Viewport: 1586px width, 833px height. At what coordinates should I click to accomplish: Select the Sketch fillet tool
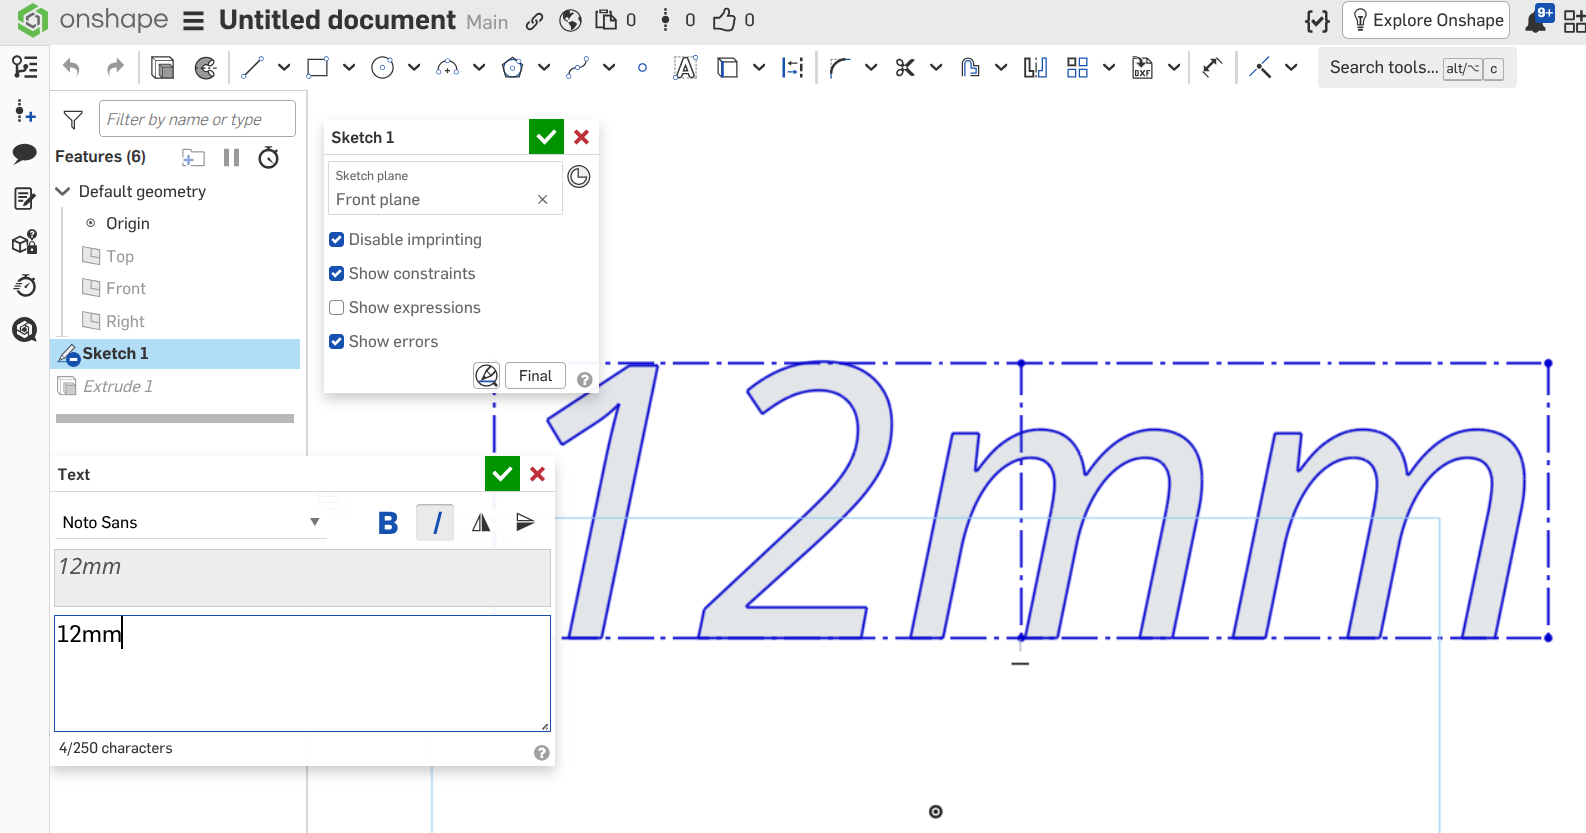839,67
